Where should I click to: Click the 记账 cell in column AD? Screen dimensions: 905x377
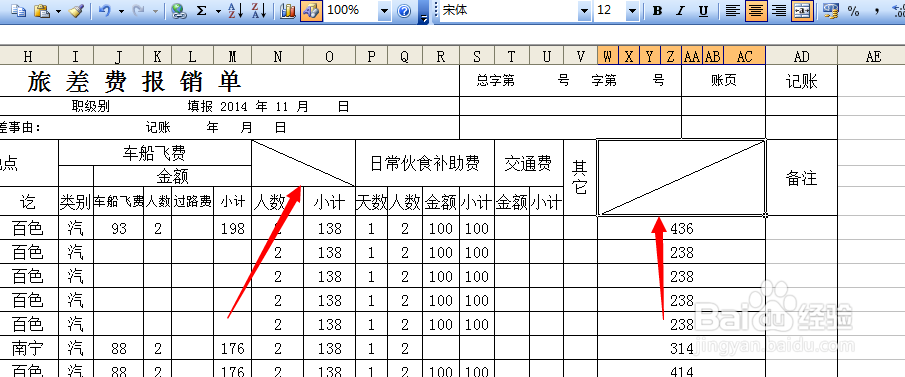[x=801, y=81]
